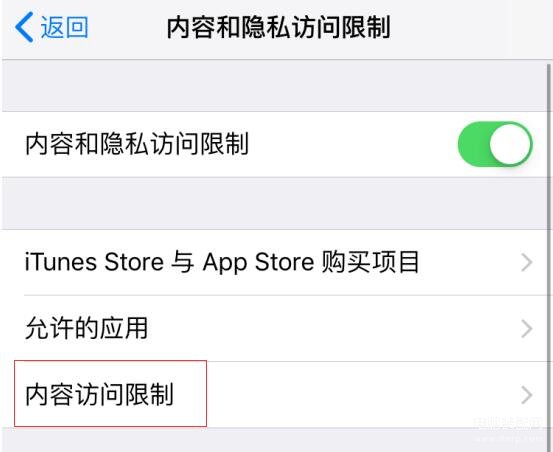553x452 pixels.
Task: Open 内容访问限制 settings
Action: pyautogui.click(x=276, y=395)
